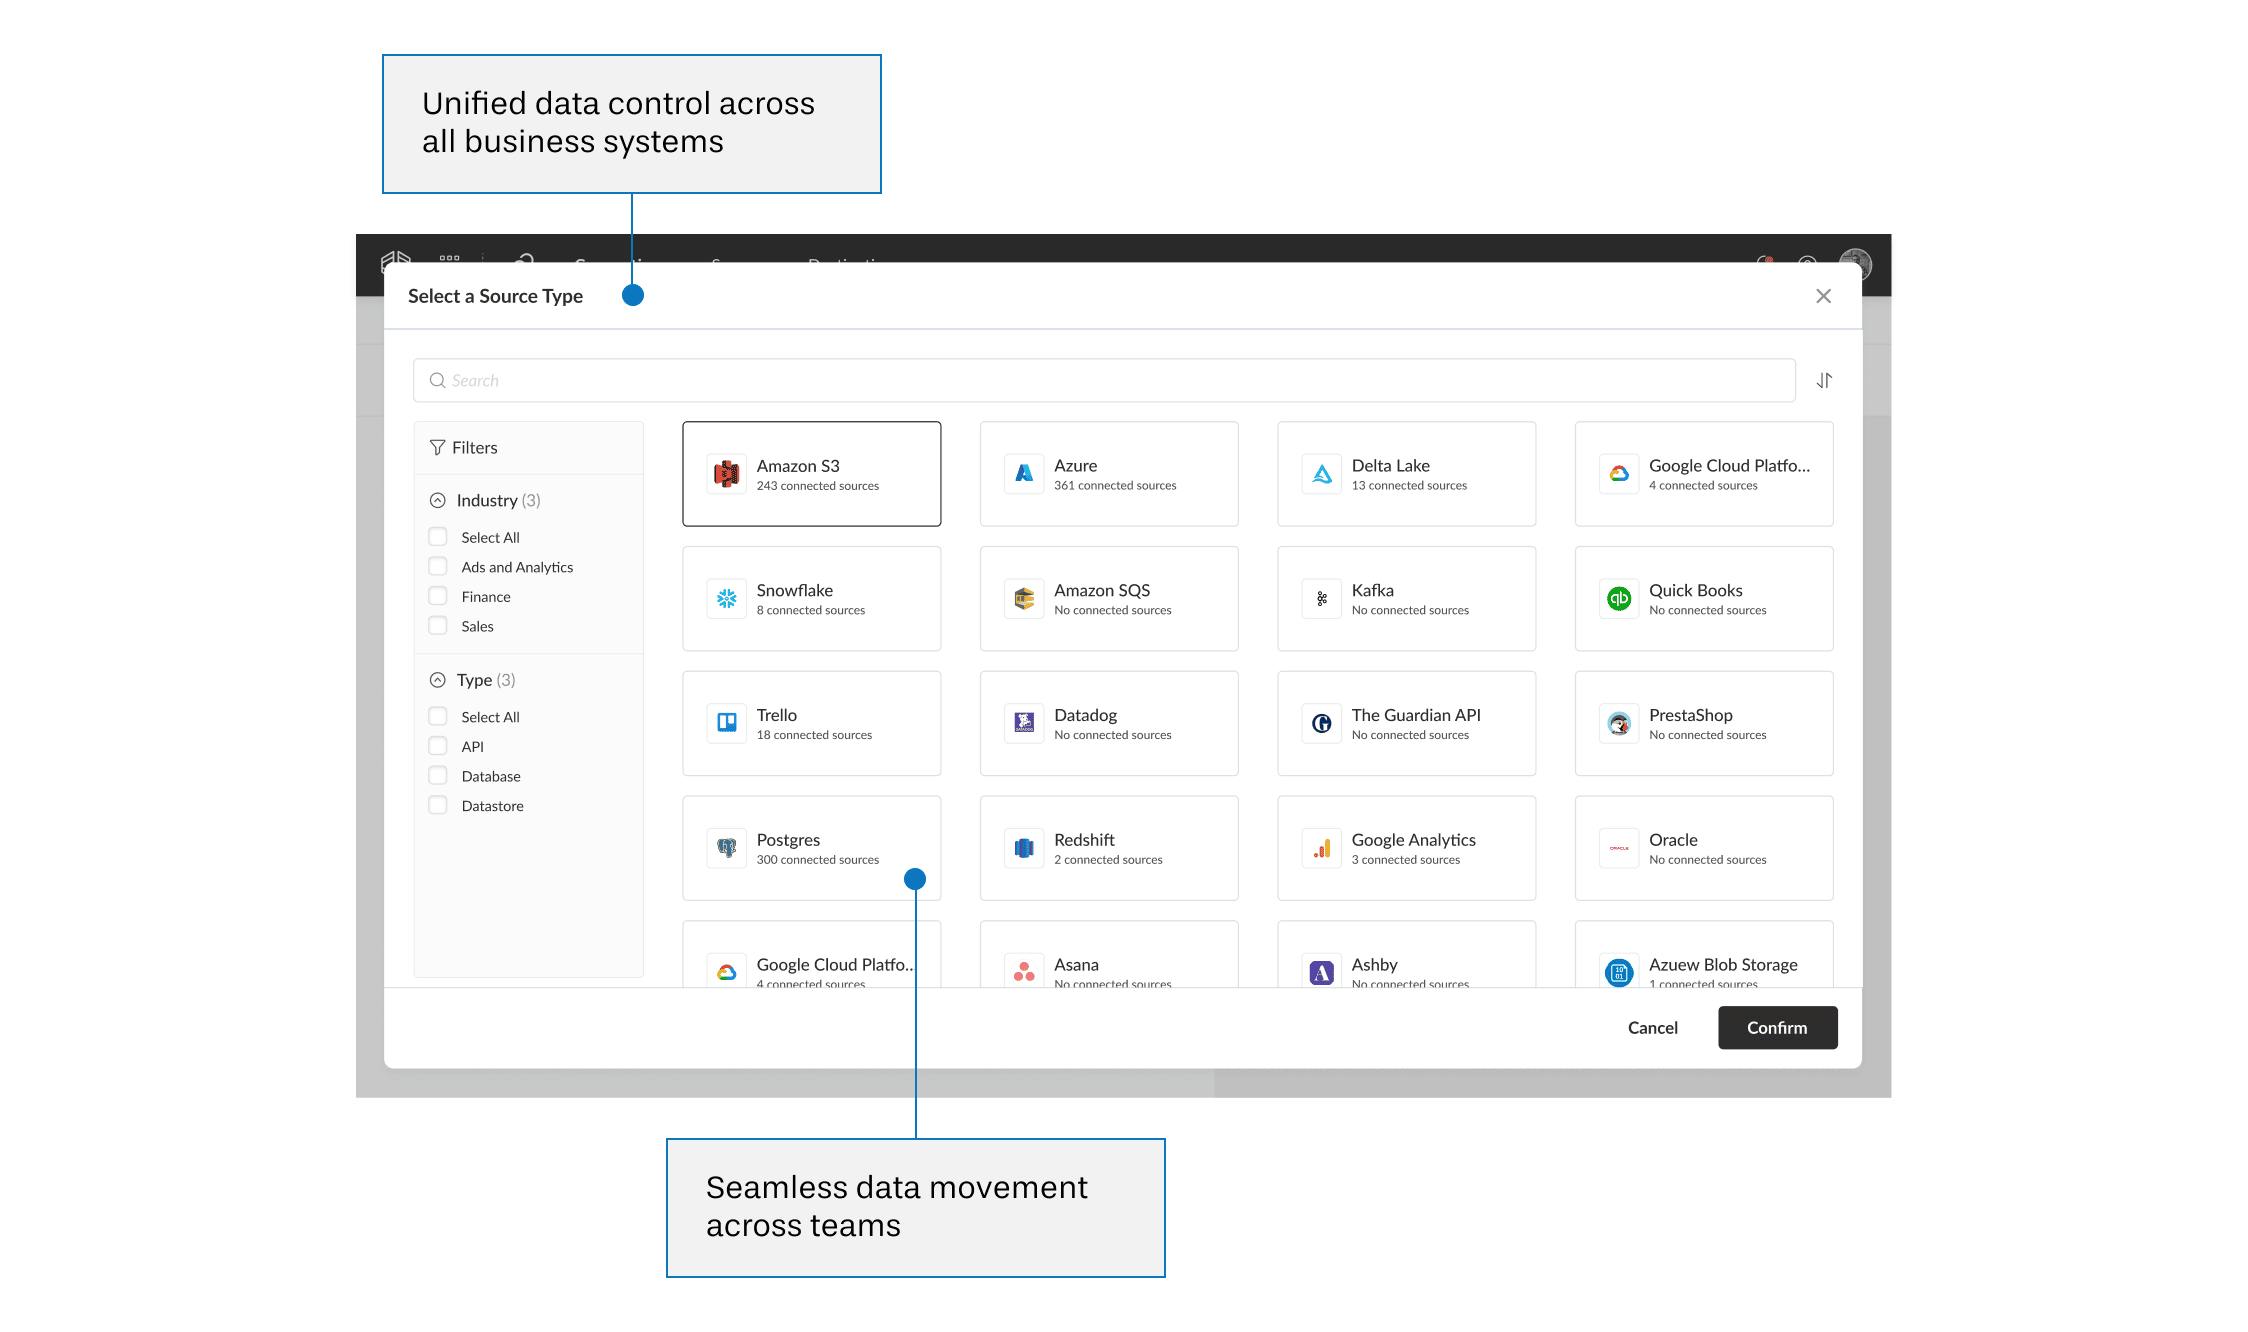The height and width of the screenshot is (1332, 2248).
Task: Select the Google Analytics icon
Action: (1321, 848)
